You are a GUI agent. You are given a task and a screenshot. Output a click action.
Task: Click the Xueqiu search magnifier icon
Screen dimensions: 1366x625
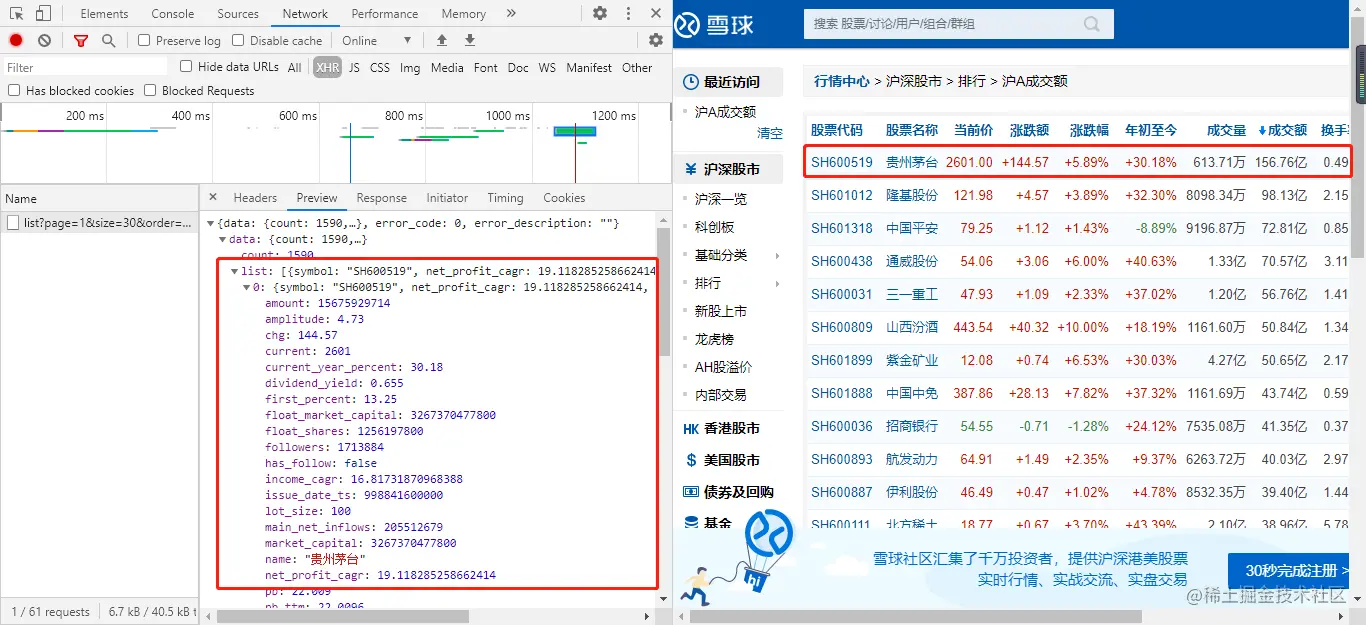(1091, 24)
